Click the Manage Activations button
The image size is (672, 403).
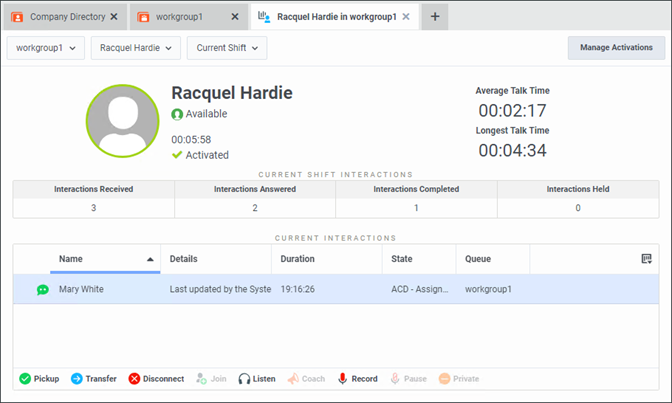tap(616, 48)
